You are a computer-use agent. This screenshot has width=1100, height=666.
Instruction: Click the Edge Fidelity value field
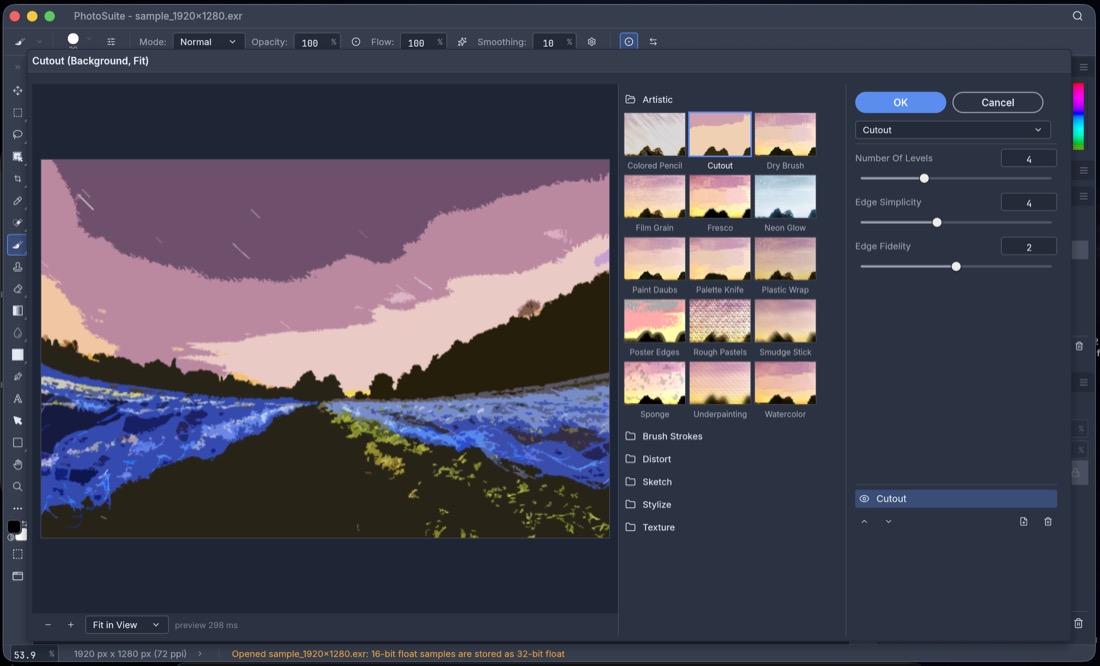tap(1028, 246)
